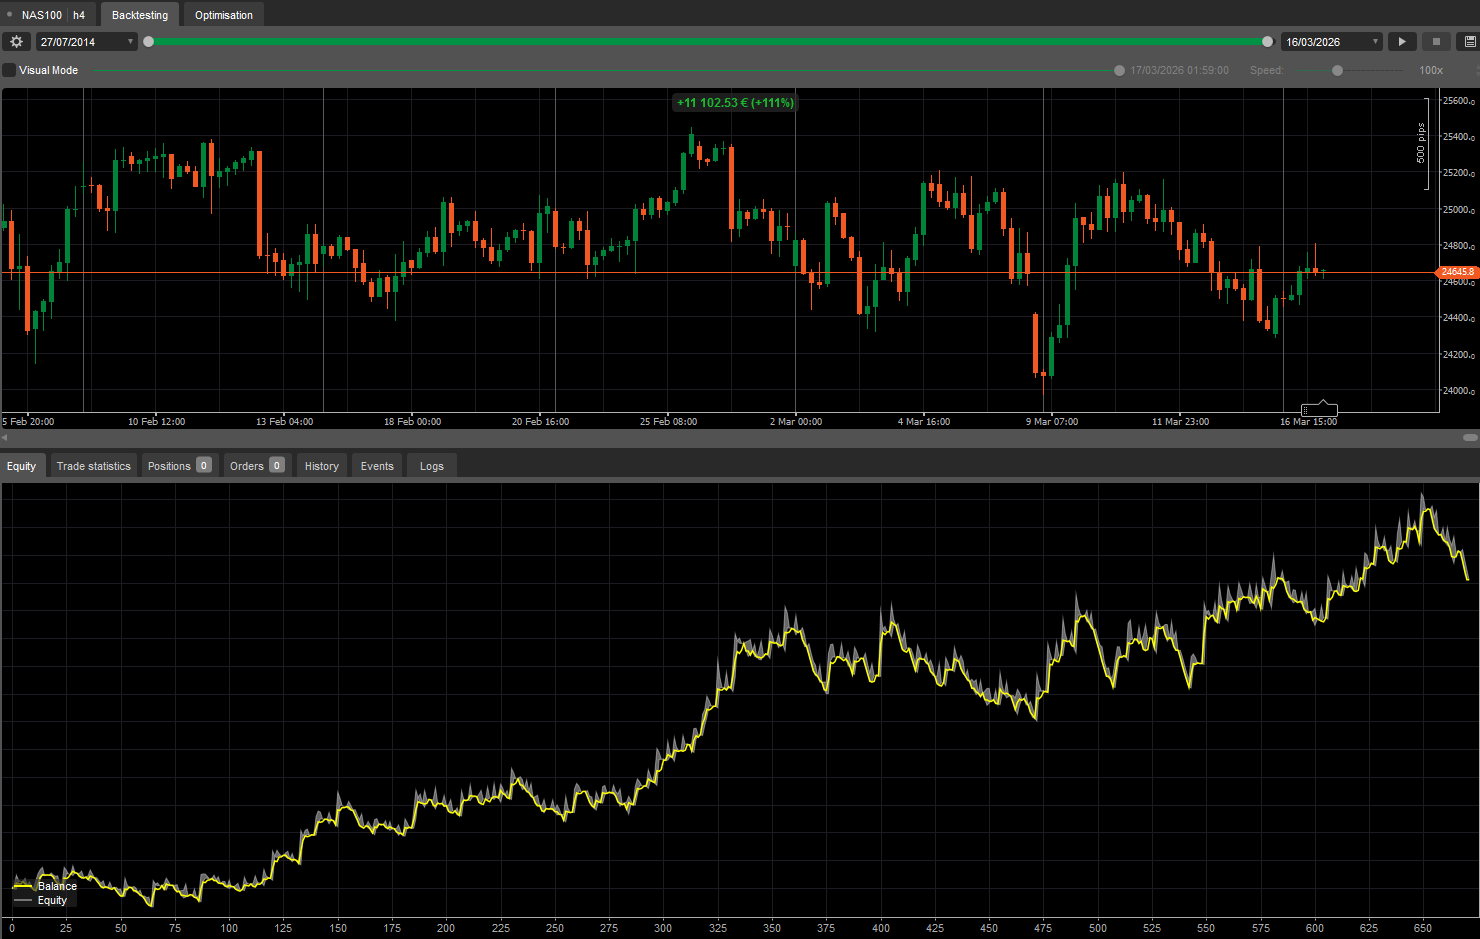1480x939 pixels.
Task: Switch to the Optimisation tab
Action: 223,14
